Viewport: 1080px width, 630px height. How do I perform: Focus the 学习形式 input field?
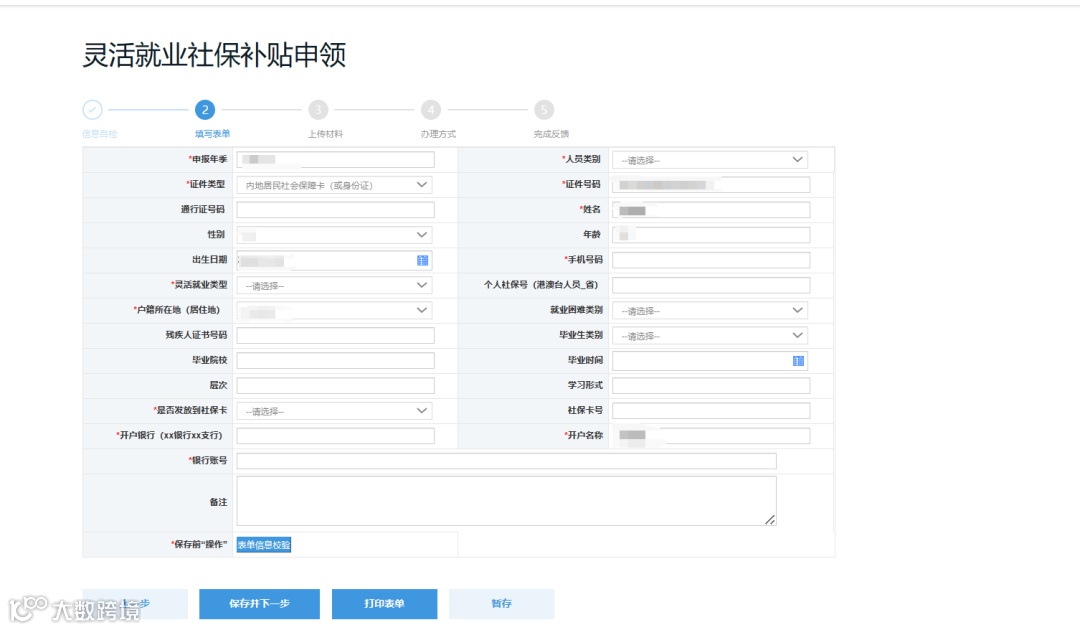coord(711,386)
